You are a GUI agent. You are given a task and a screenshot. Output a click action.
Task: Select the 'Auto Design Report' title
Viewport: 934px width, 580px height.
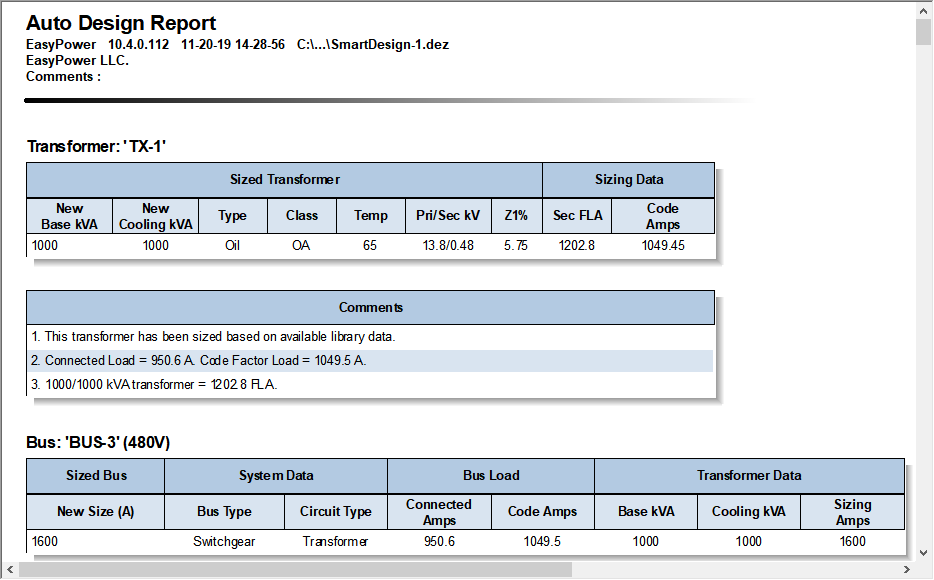pyautogui.click(x=121, y=23)
